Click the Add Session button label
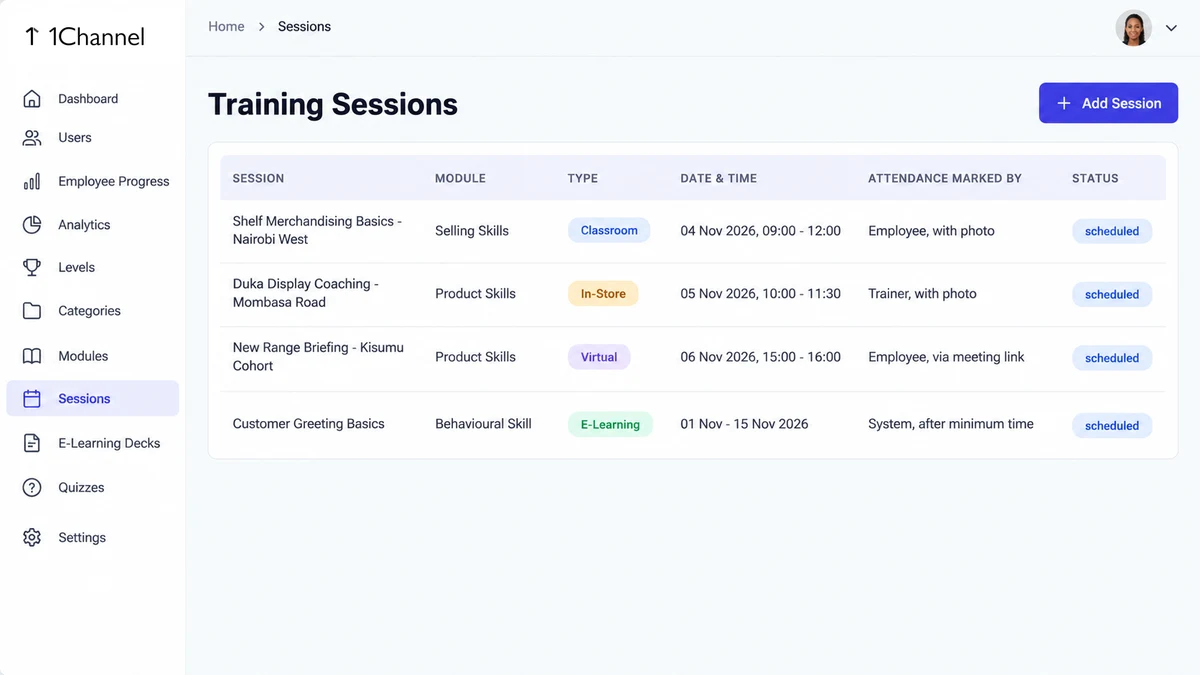The width and height of the screenshot is (1200, 675). [x=1122, y=103]
